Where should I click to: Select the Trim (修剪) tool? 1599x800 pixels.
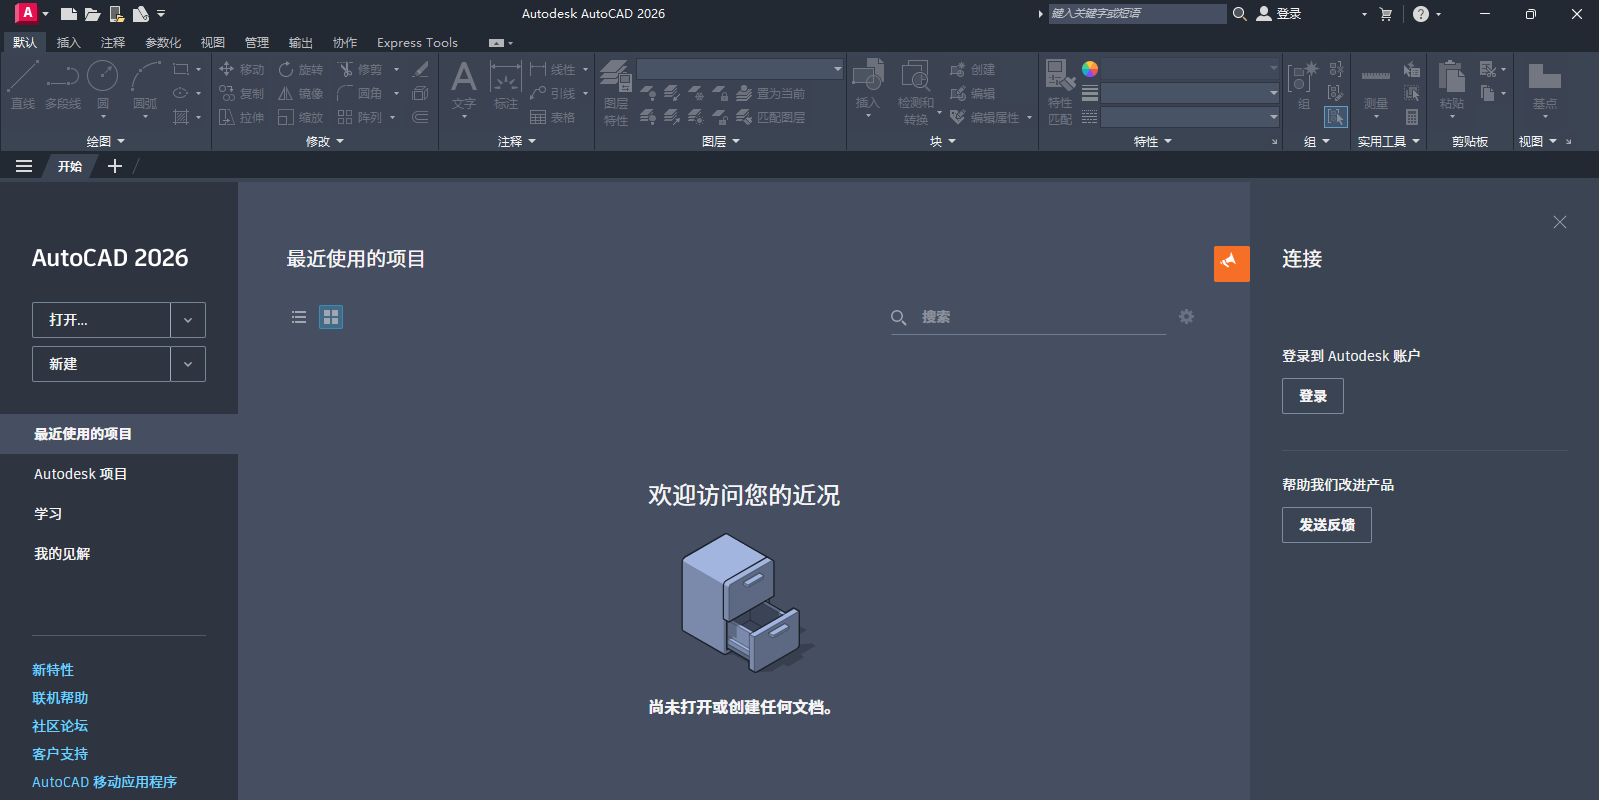coord(360,69)
